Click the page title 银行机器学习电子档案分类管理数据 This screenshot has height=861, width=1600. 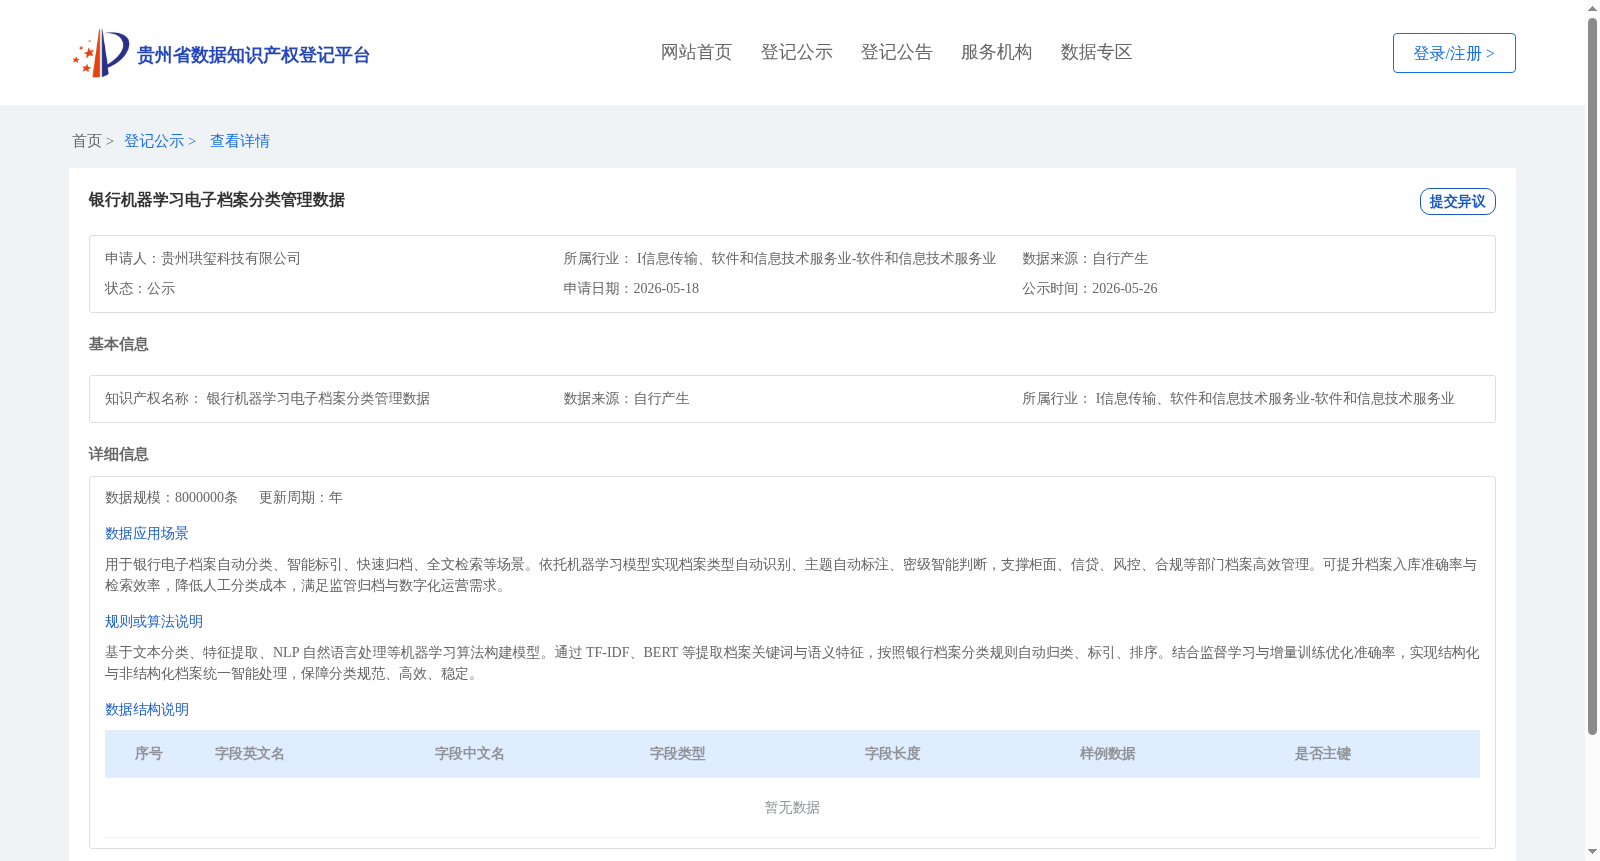pos(217,200)
